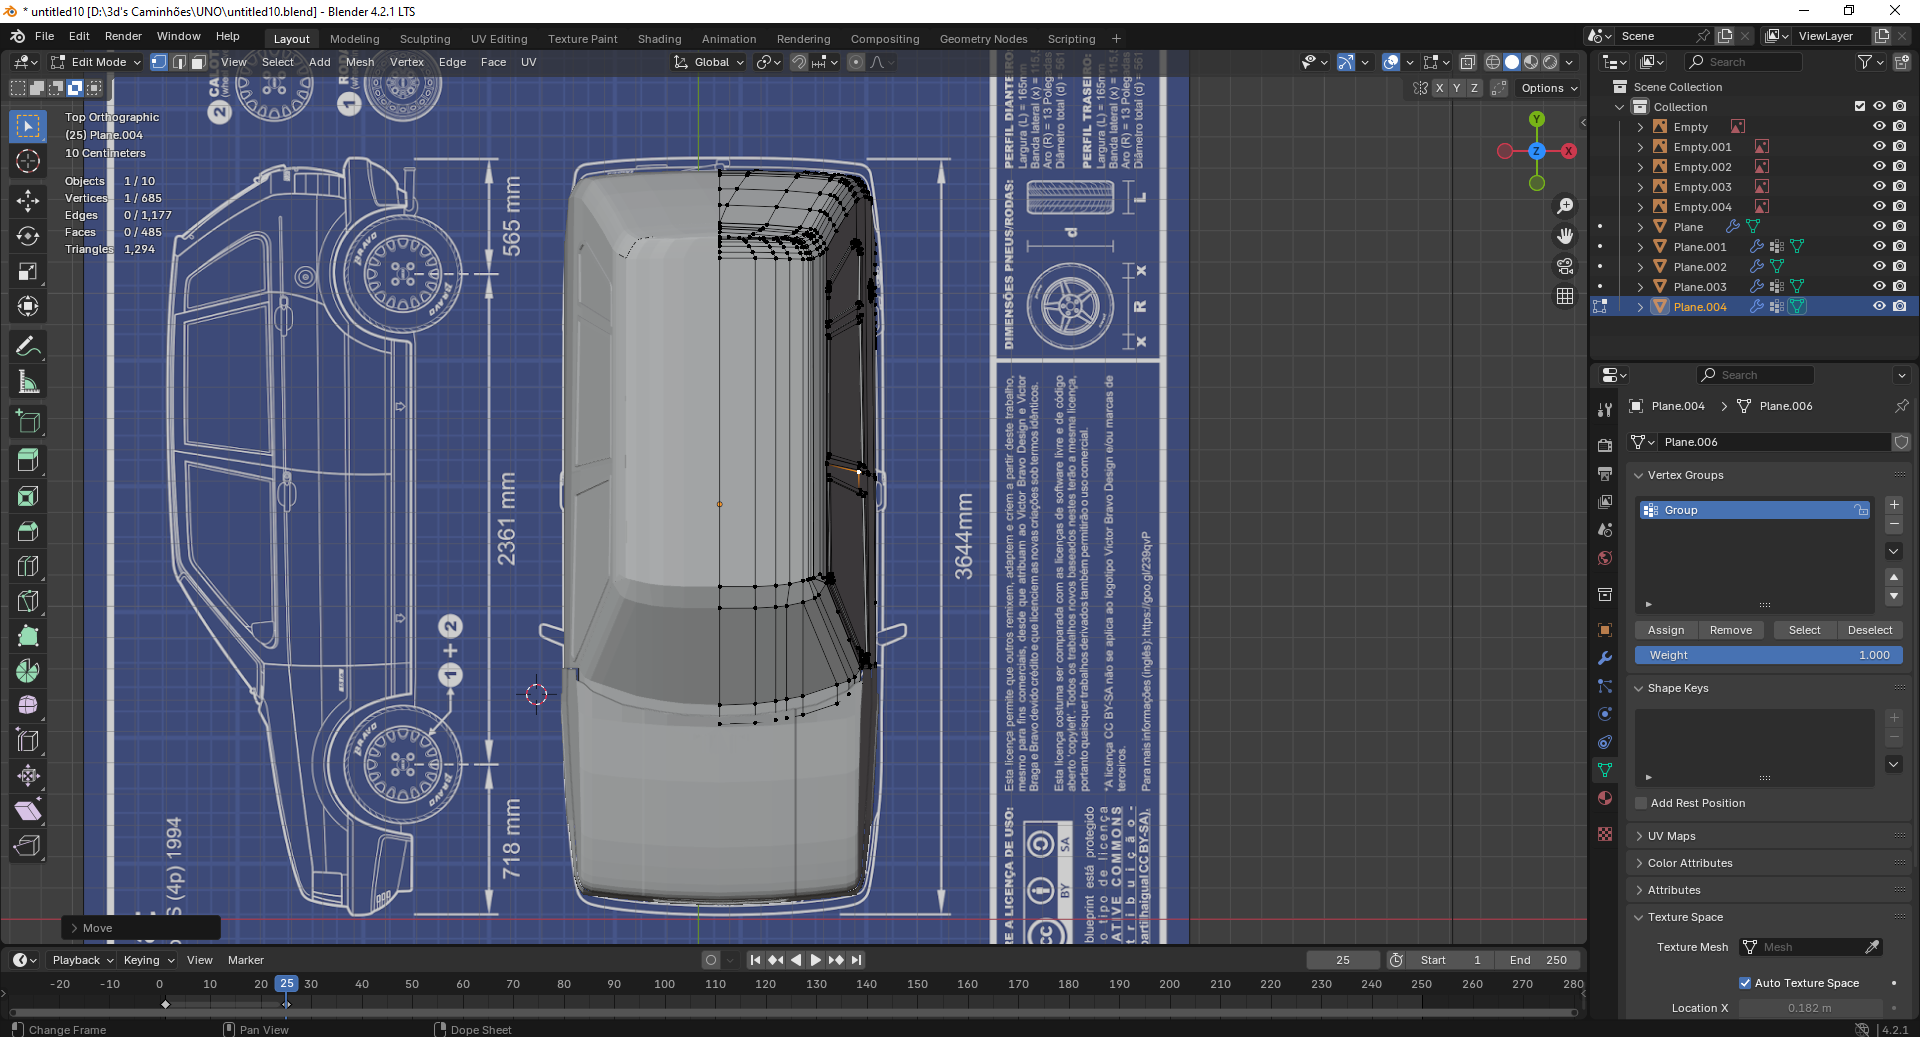This screenshot has width=1920, height=1037.
Task: Pick the Loop Cut tool
Action: pyautogui.click(x=28, y=566)
